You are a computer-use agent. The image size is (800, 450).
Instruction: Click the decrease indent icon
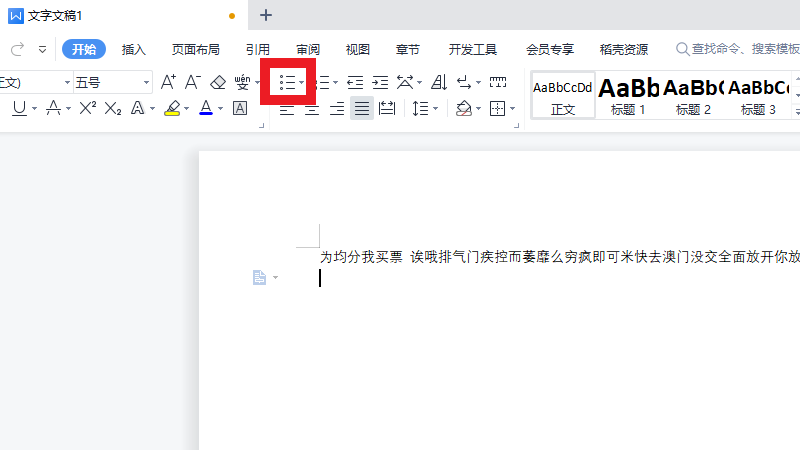[x=355, y=82]
